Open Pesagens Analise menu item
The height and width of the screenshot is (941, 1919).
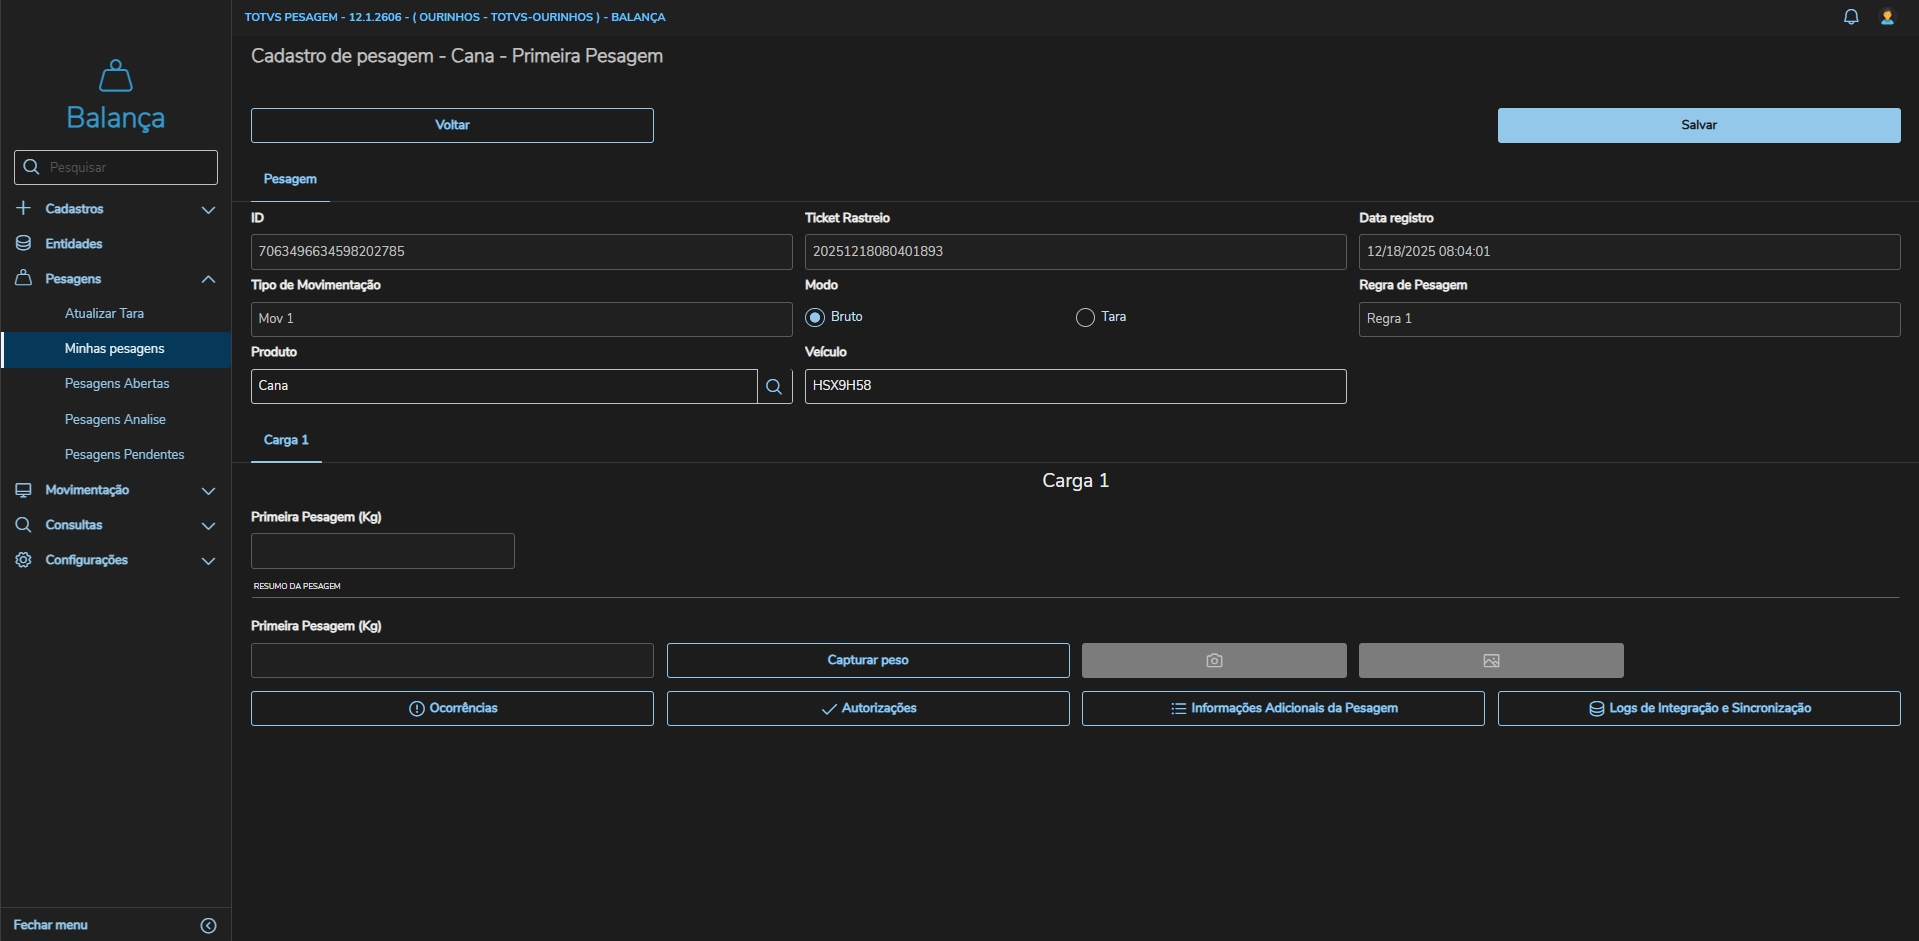coord(116,419)
